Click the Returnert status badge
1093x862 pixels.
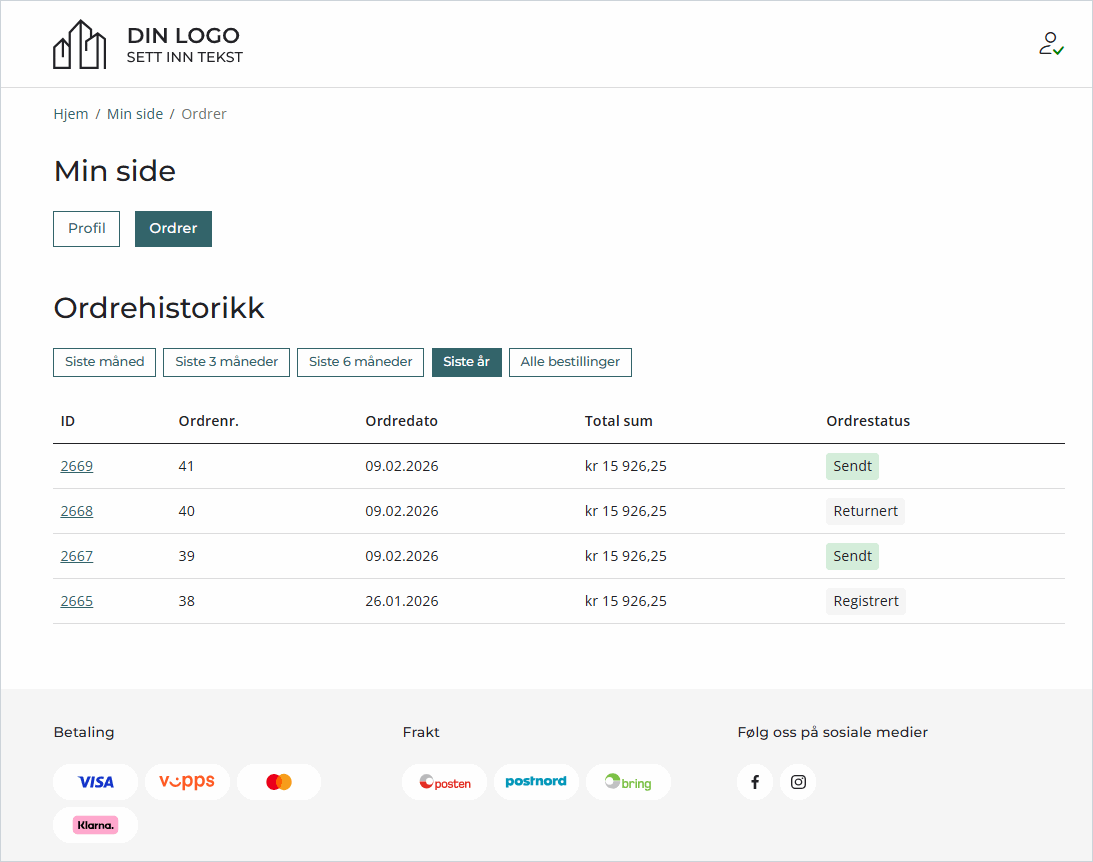click(865, 511)
